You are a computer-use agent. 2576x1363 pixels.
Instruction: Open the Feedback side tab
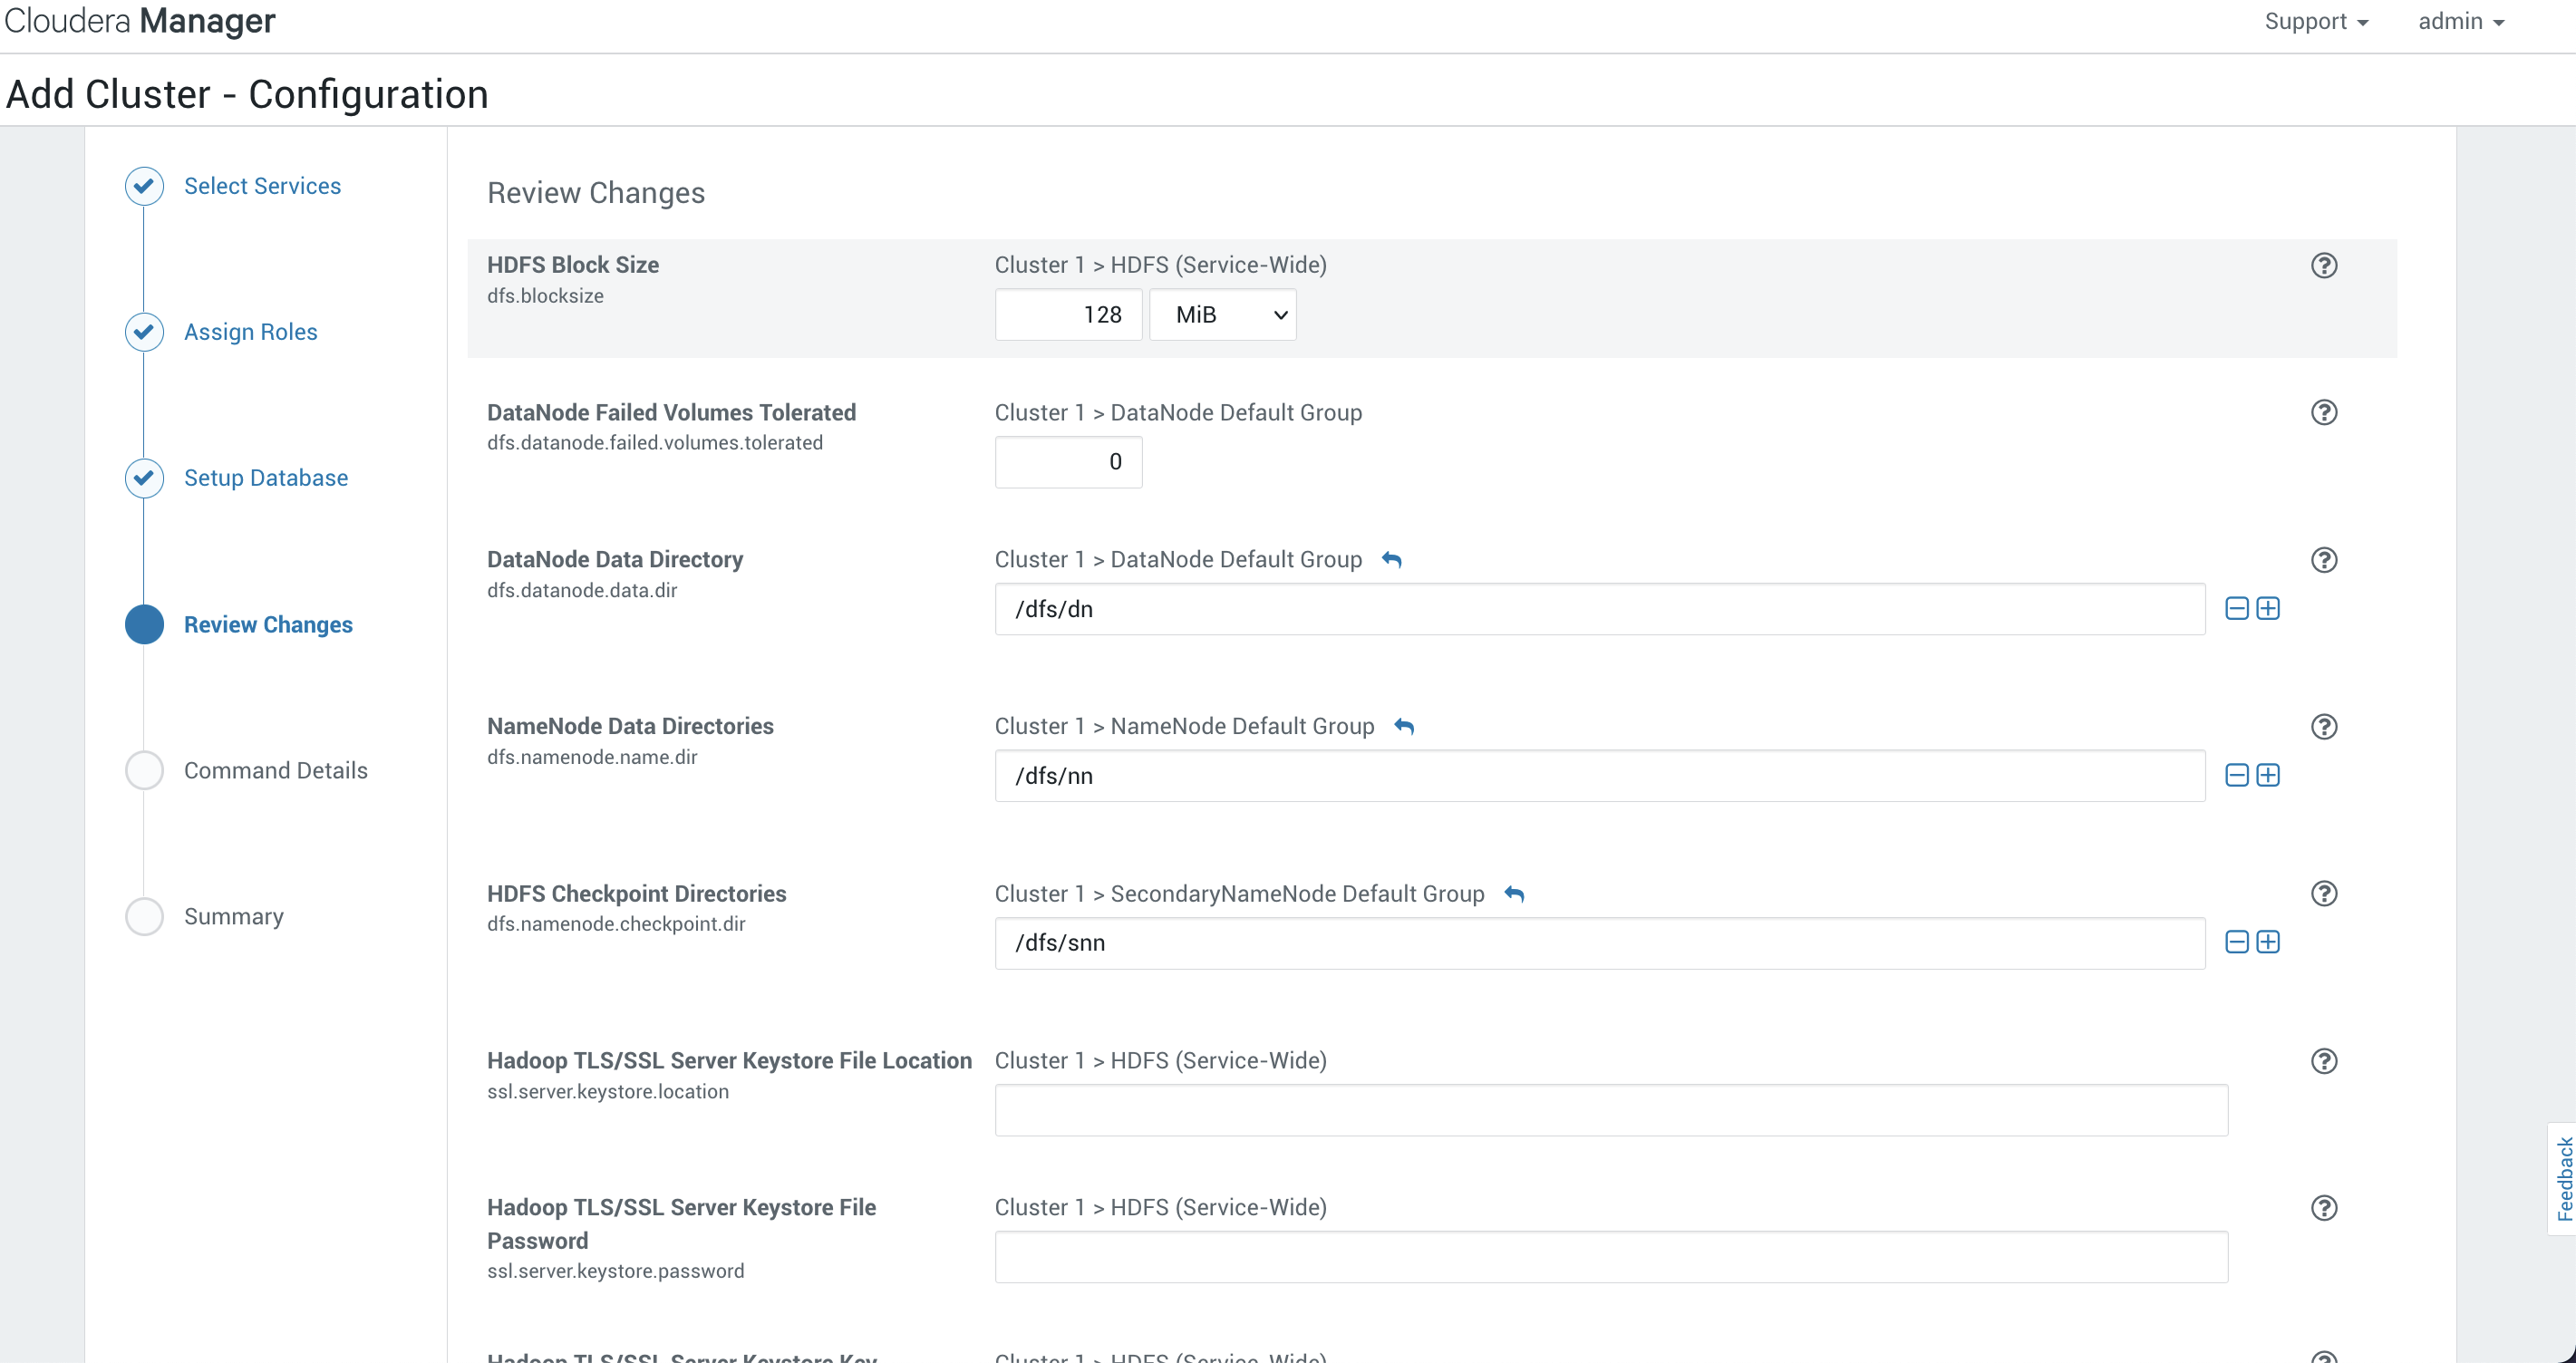(2563, 1179)
